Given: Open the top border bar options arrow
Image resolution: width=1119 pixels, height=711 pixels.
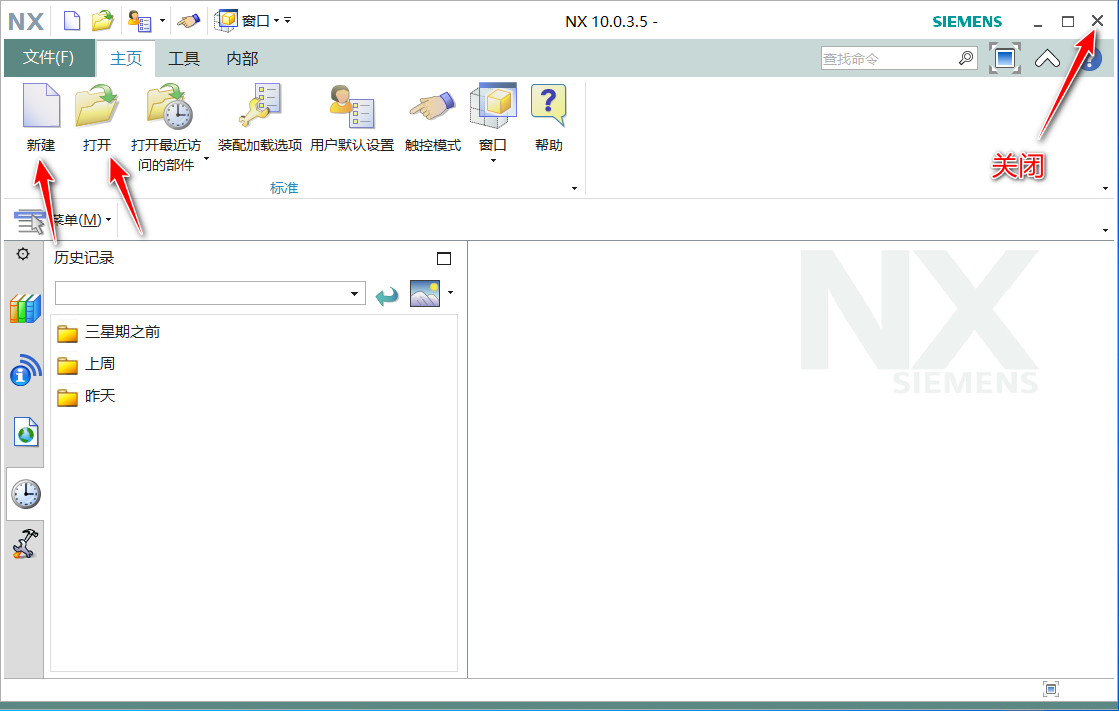Looking at the screenshot, I should point(1105,230).
